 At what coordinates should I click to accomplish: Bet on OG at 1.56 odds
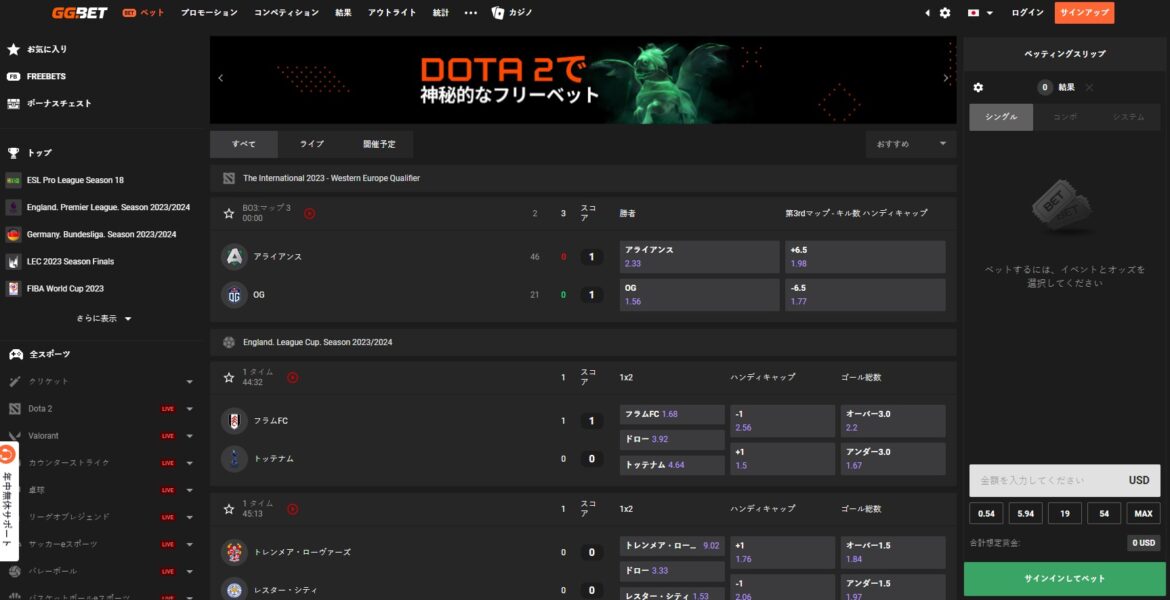click(700, 295)
